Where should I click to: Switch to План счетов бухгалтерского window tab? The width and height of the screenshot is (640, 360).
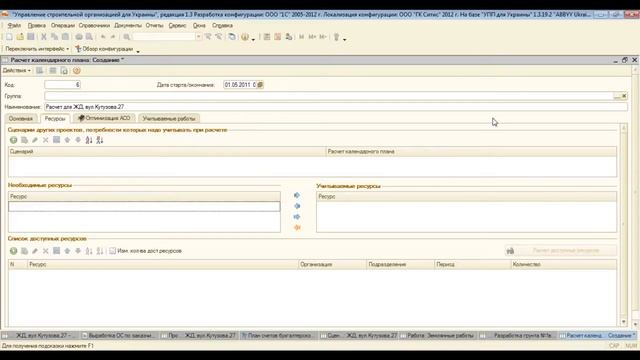(278, 336)
